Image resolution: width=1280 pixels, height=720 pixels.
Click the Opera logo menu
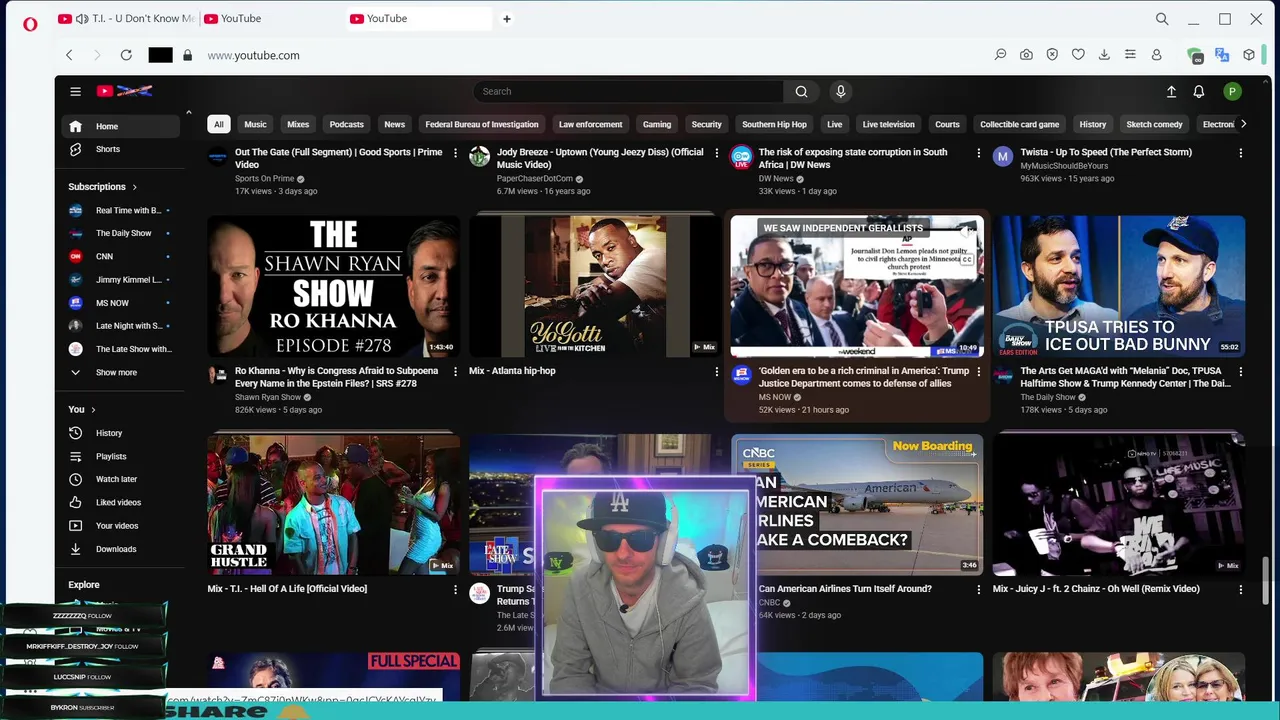coord(30,24)
